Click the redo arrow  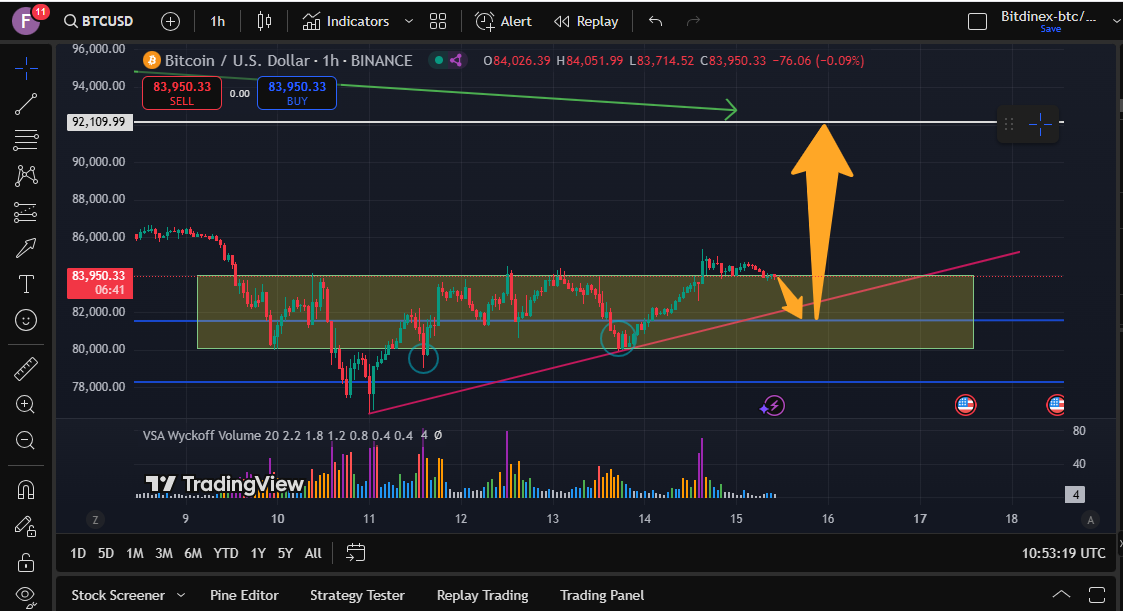click(693, 21)
